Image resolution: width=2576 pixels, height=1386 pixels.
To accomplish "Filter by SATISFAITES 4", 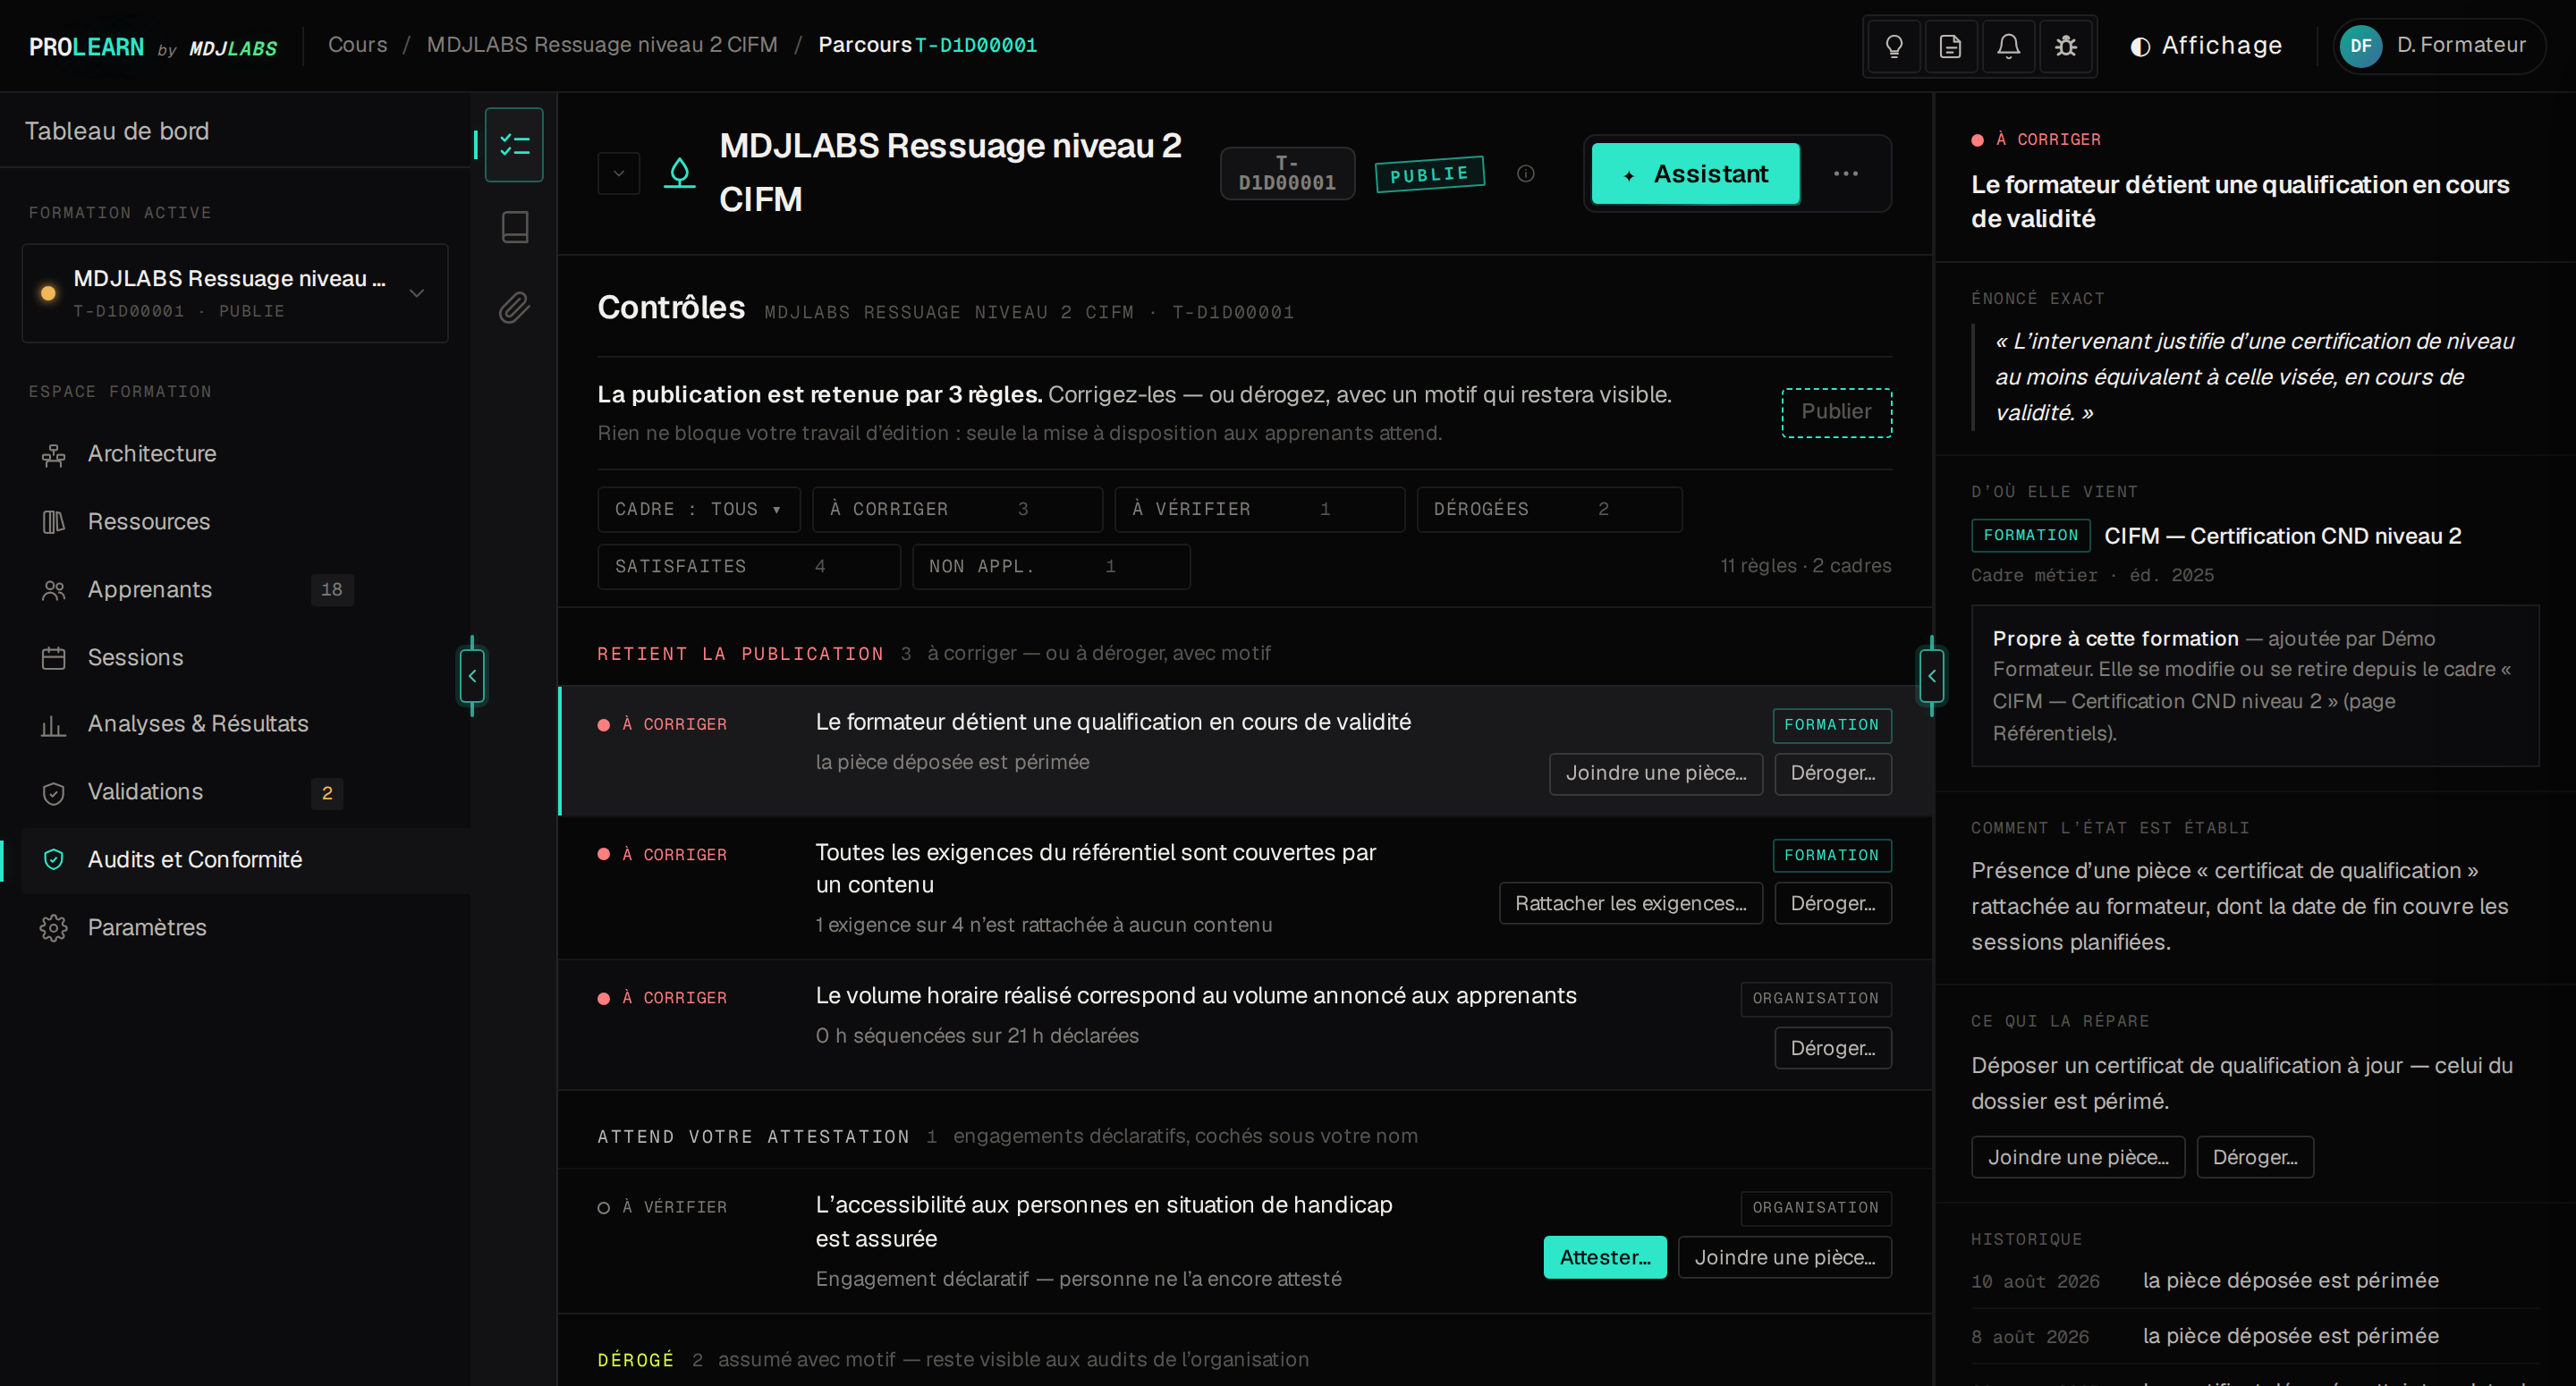I will [749, 566].
